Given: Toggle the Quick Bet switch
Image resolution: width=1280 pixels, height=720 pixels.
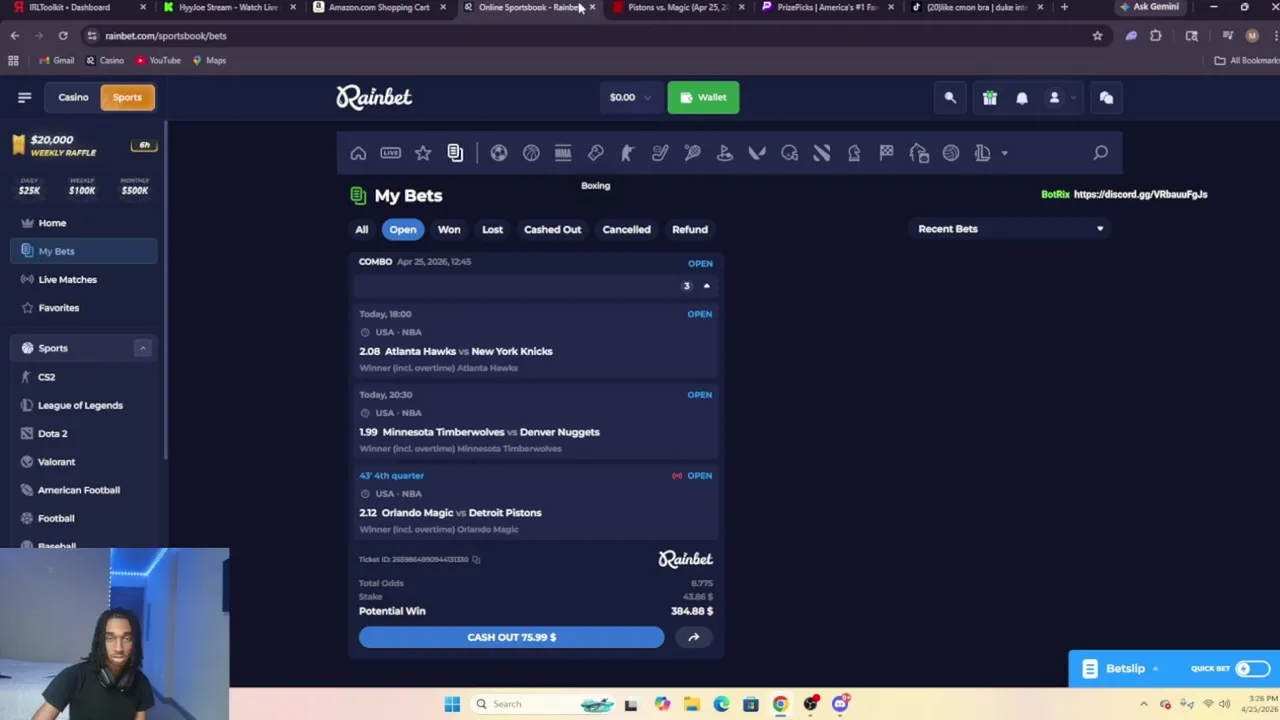Looking at the screenshot, I should [1252, 669].
